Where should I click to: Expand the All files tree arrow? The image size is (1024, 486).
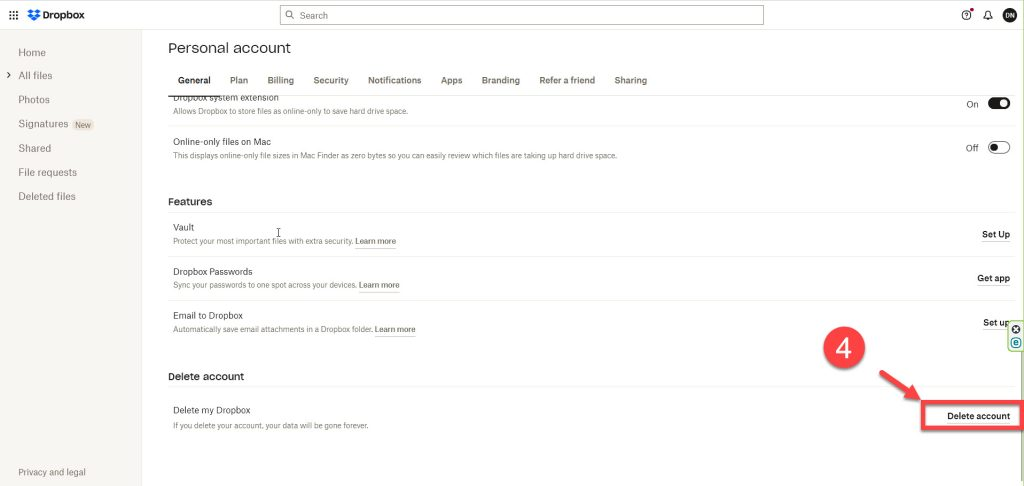click(8, 75)
